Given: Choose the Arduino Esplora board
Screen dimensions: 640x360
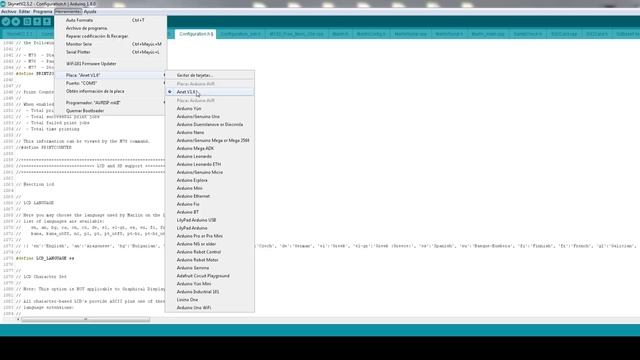Looking at the screenshot, I should (x=210, y=180).
